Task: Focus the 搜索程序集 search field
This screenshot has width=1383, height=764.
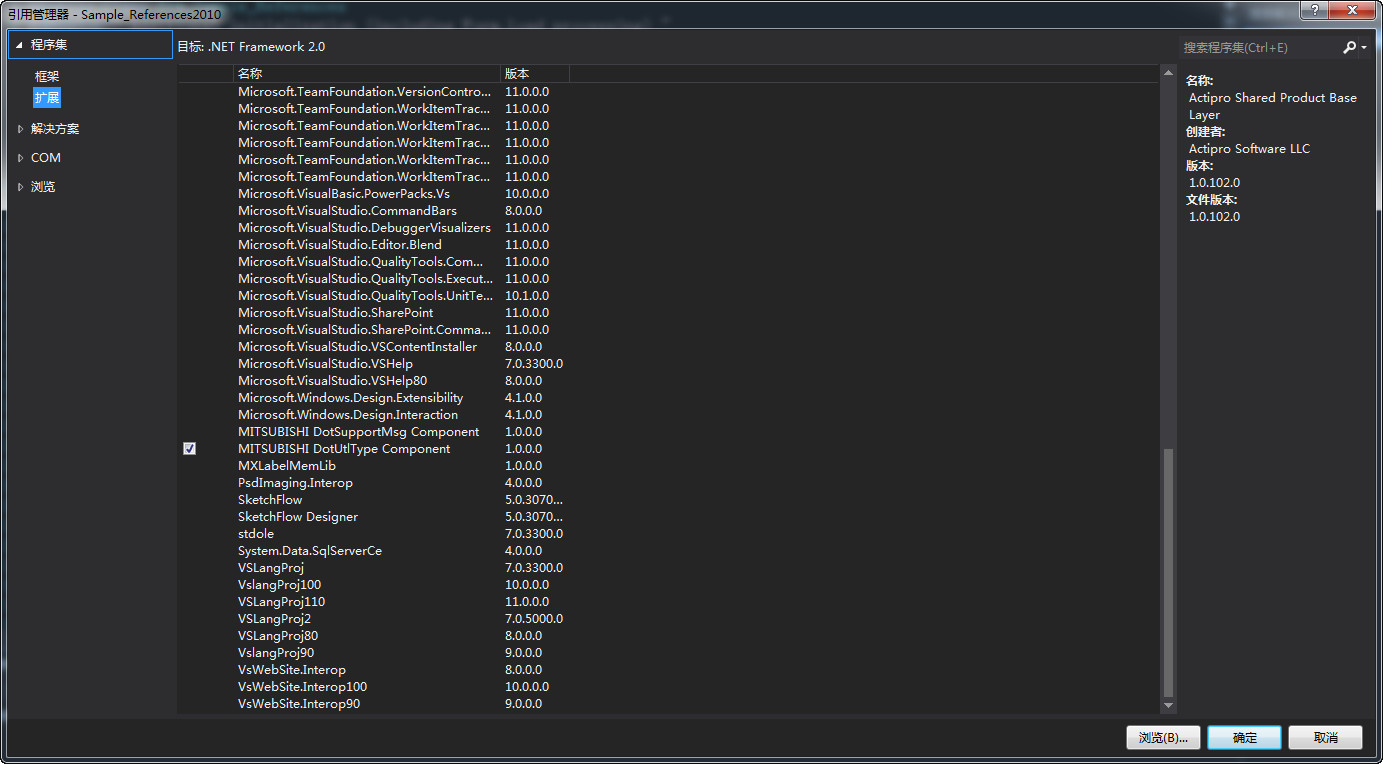Action: click(x=1258, y=47)
